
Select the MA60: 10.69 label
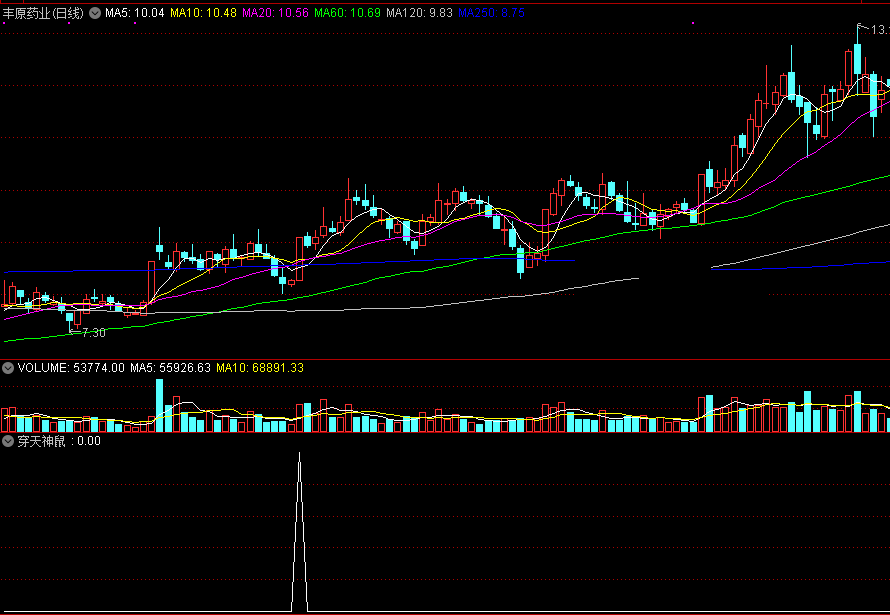(x=347, y=13)
